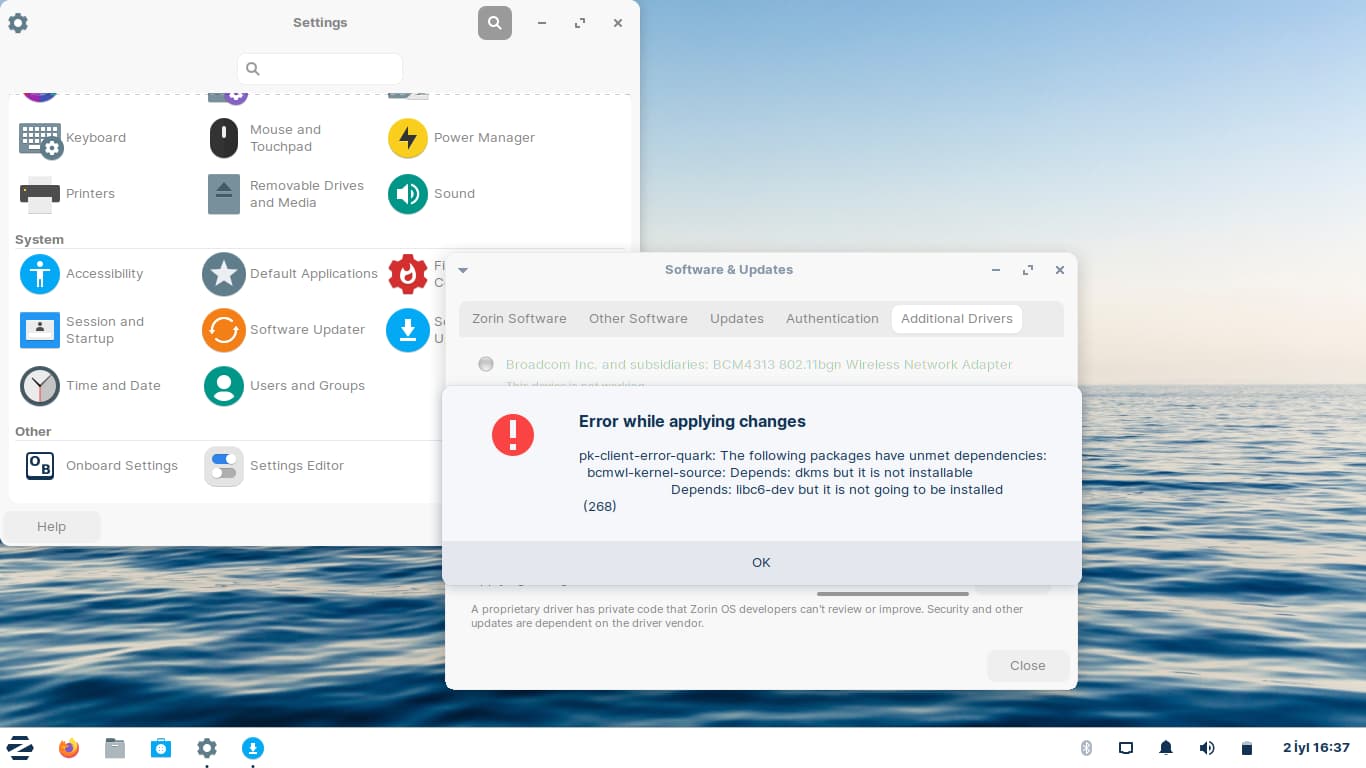Switch to the Updates tab
Viewport: 1366px width, 768px height.
737,319
